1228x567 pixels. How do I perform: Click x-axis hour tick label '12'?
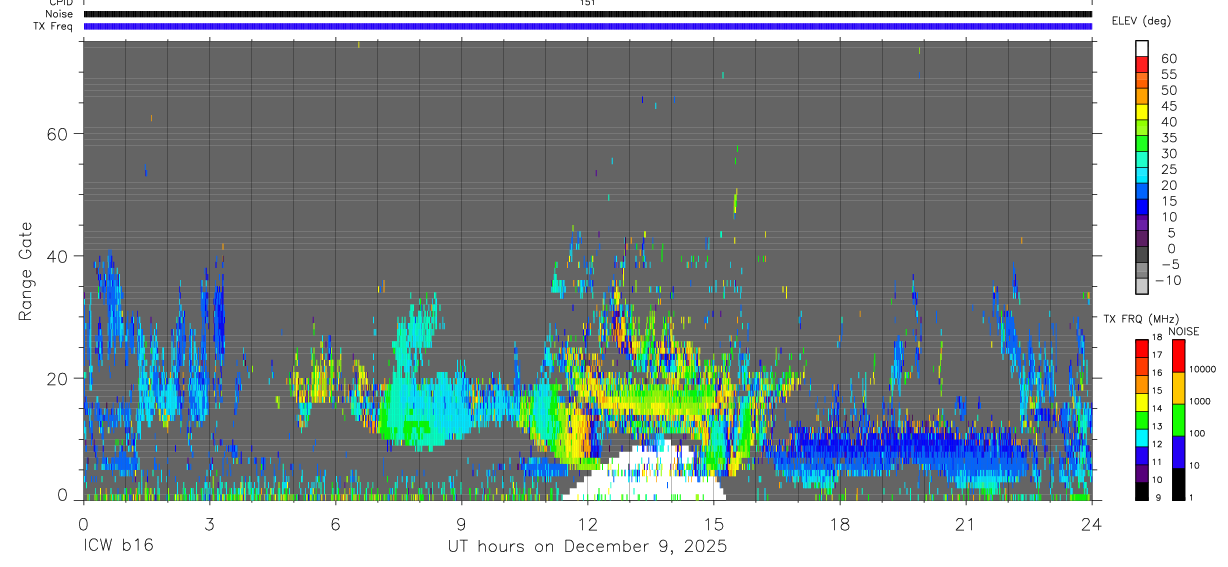[x=587, y=523]
